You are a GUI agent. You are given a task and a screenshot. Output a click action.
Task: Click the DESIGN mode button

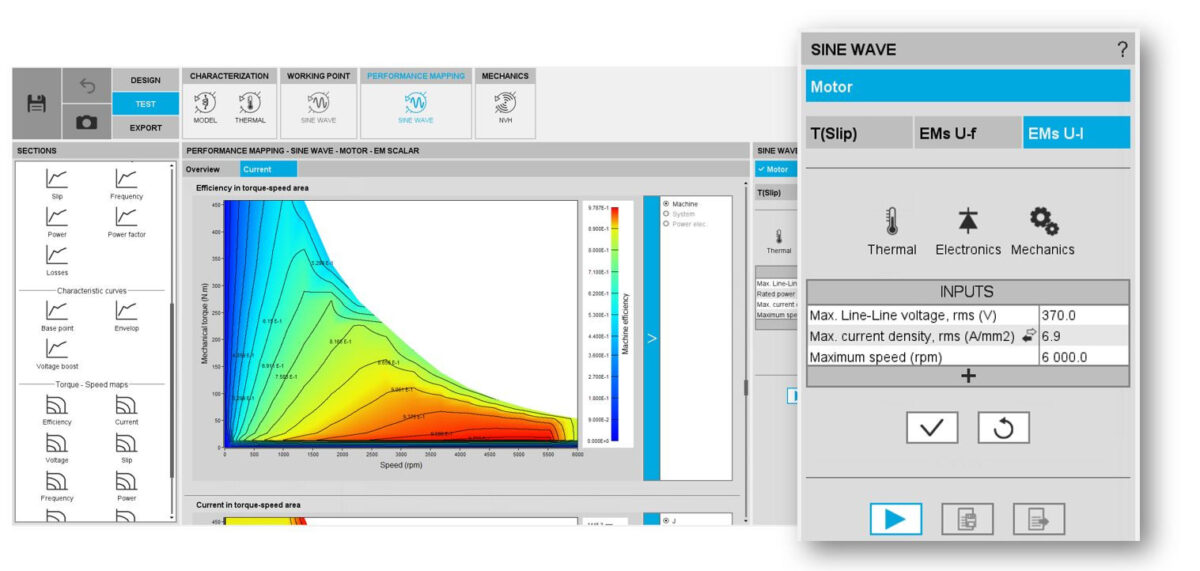(145, 80)
